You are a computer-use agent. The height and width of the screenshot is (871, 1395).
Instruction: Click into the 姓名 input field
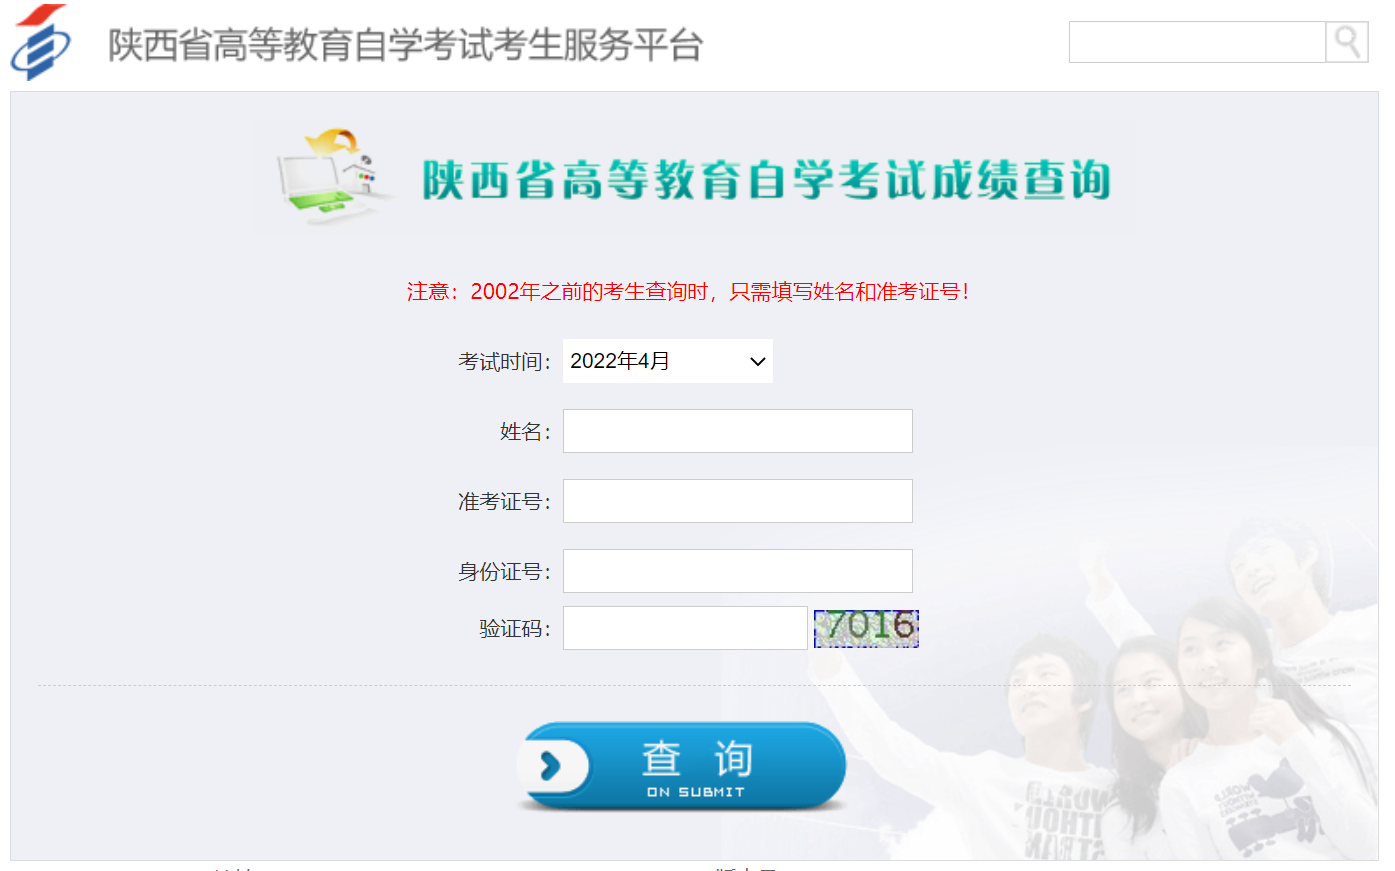coord(738,431)
